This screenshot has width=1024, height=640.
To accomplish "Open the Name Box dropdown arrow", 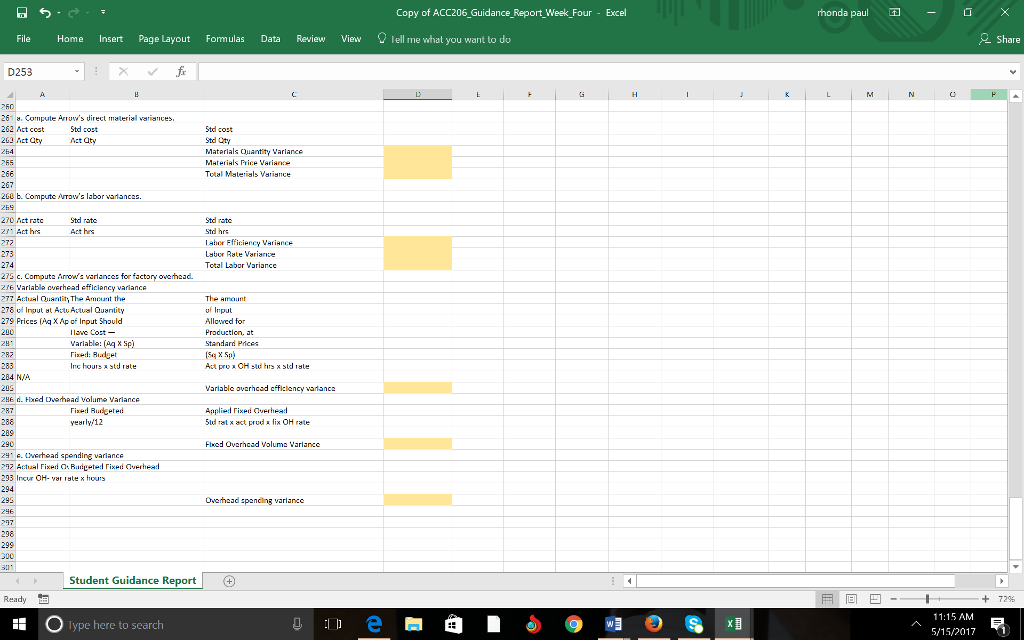I will pyautogui.click(x=80, y=71).
